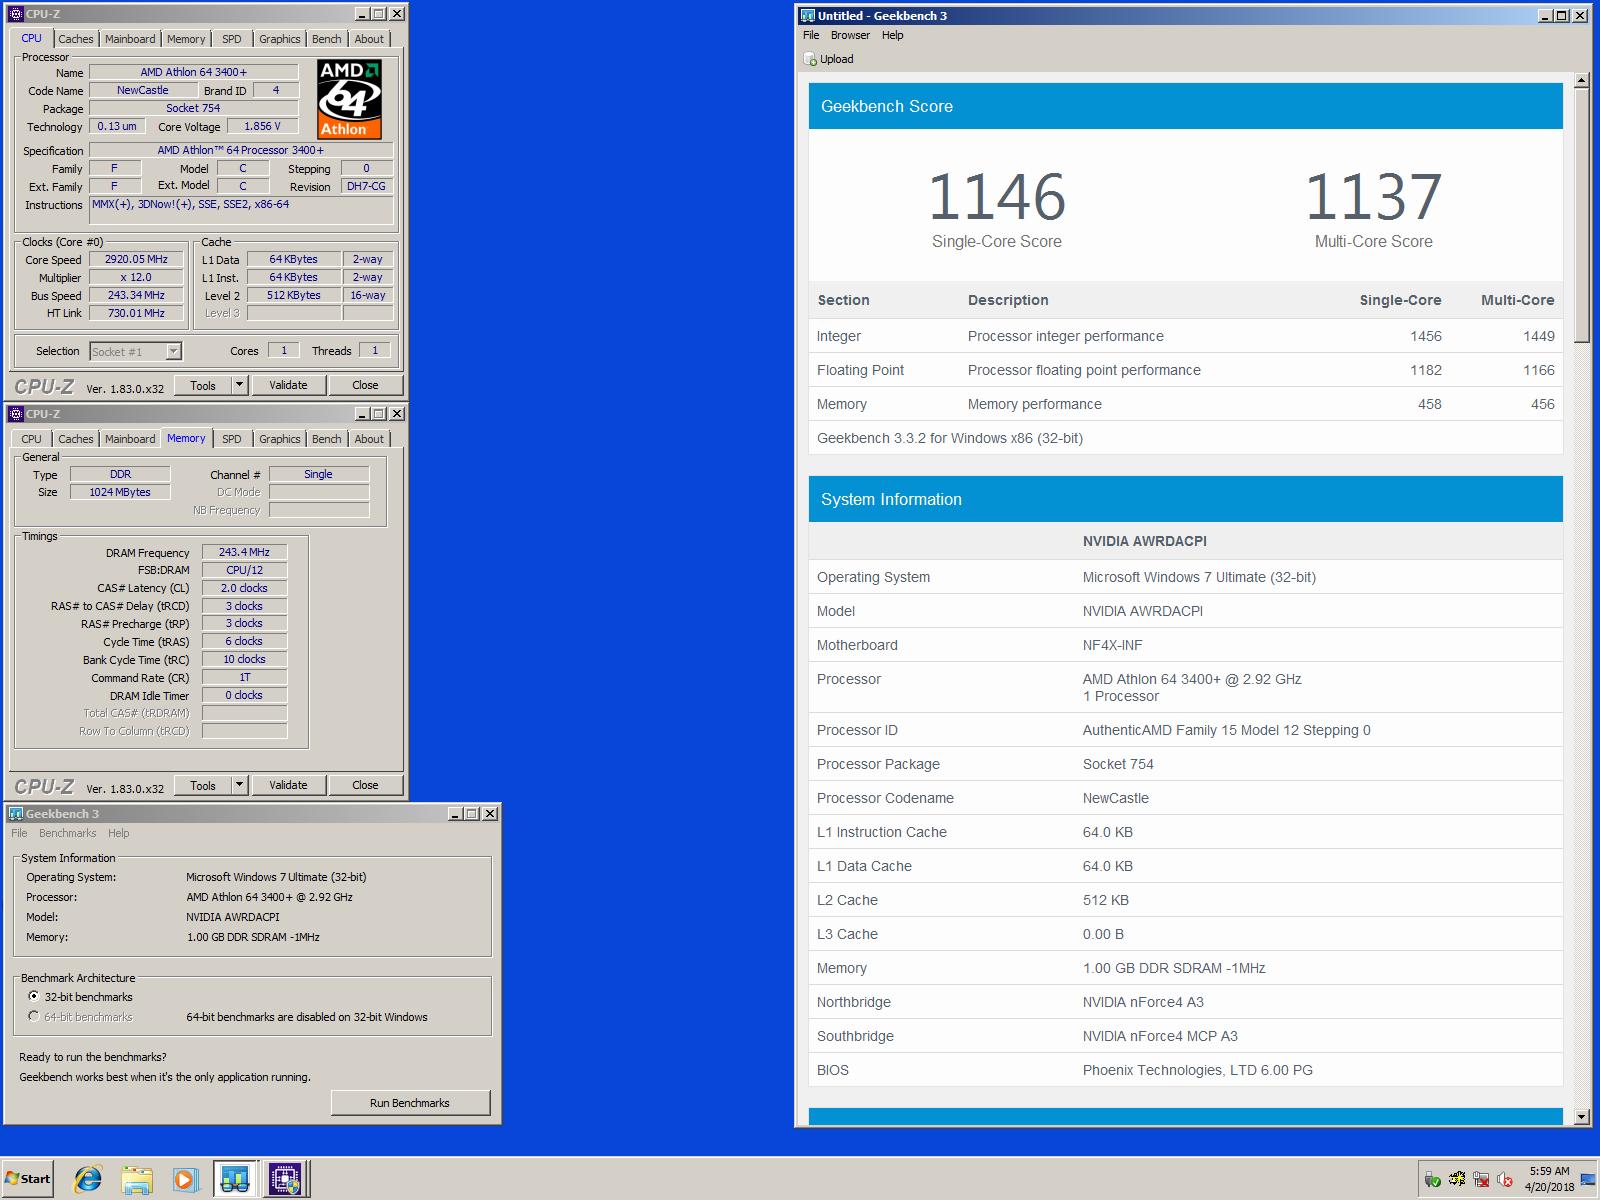Open Safely Remove Hardware tray icon

click(x=1432, y=1180)
